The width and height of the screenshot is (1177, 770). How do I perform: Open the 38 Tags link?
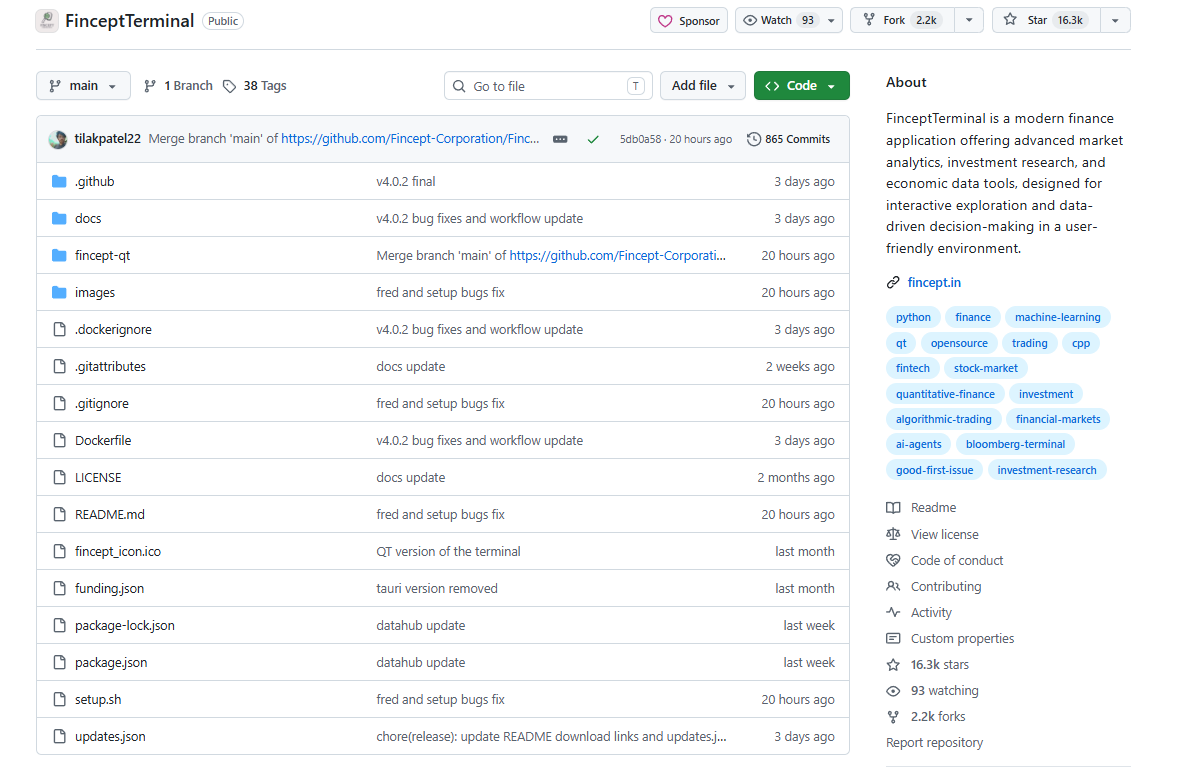pos(255,86)
